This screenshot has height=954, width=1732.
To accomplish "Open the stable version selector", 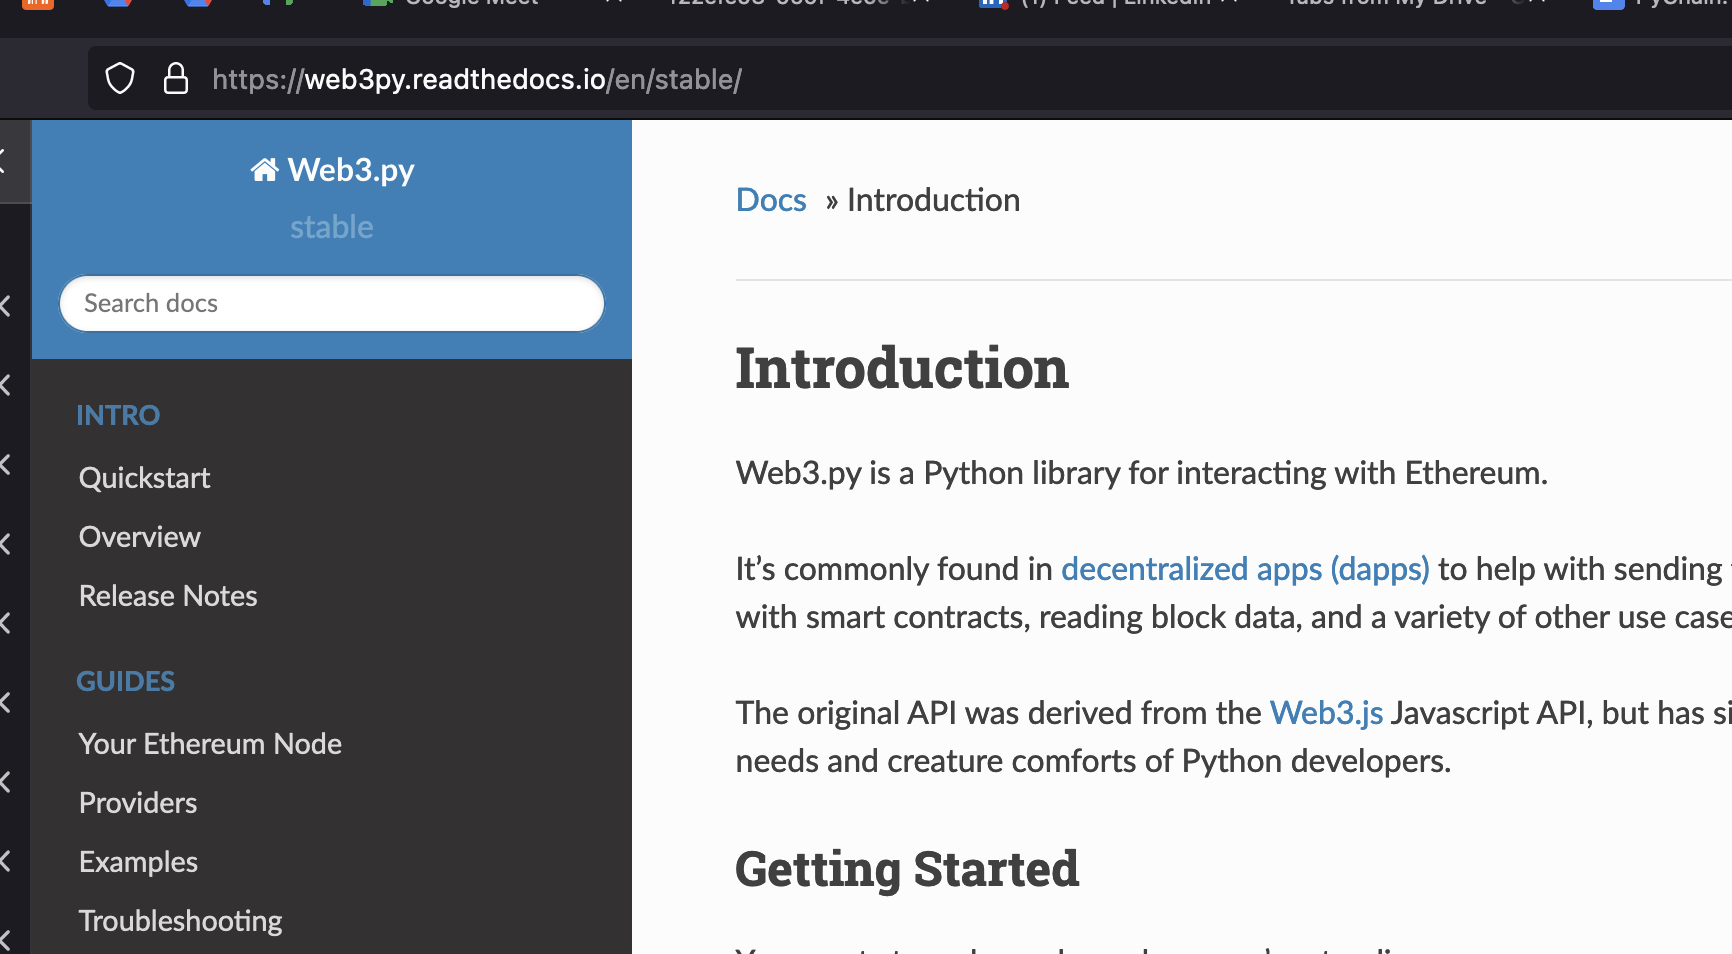I will coord(331,226).
